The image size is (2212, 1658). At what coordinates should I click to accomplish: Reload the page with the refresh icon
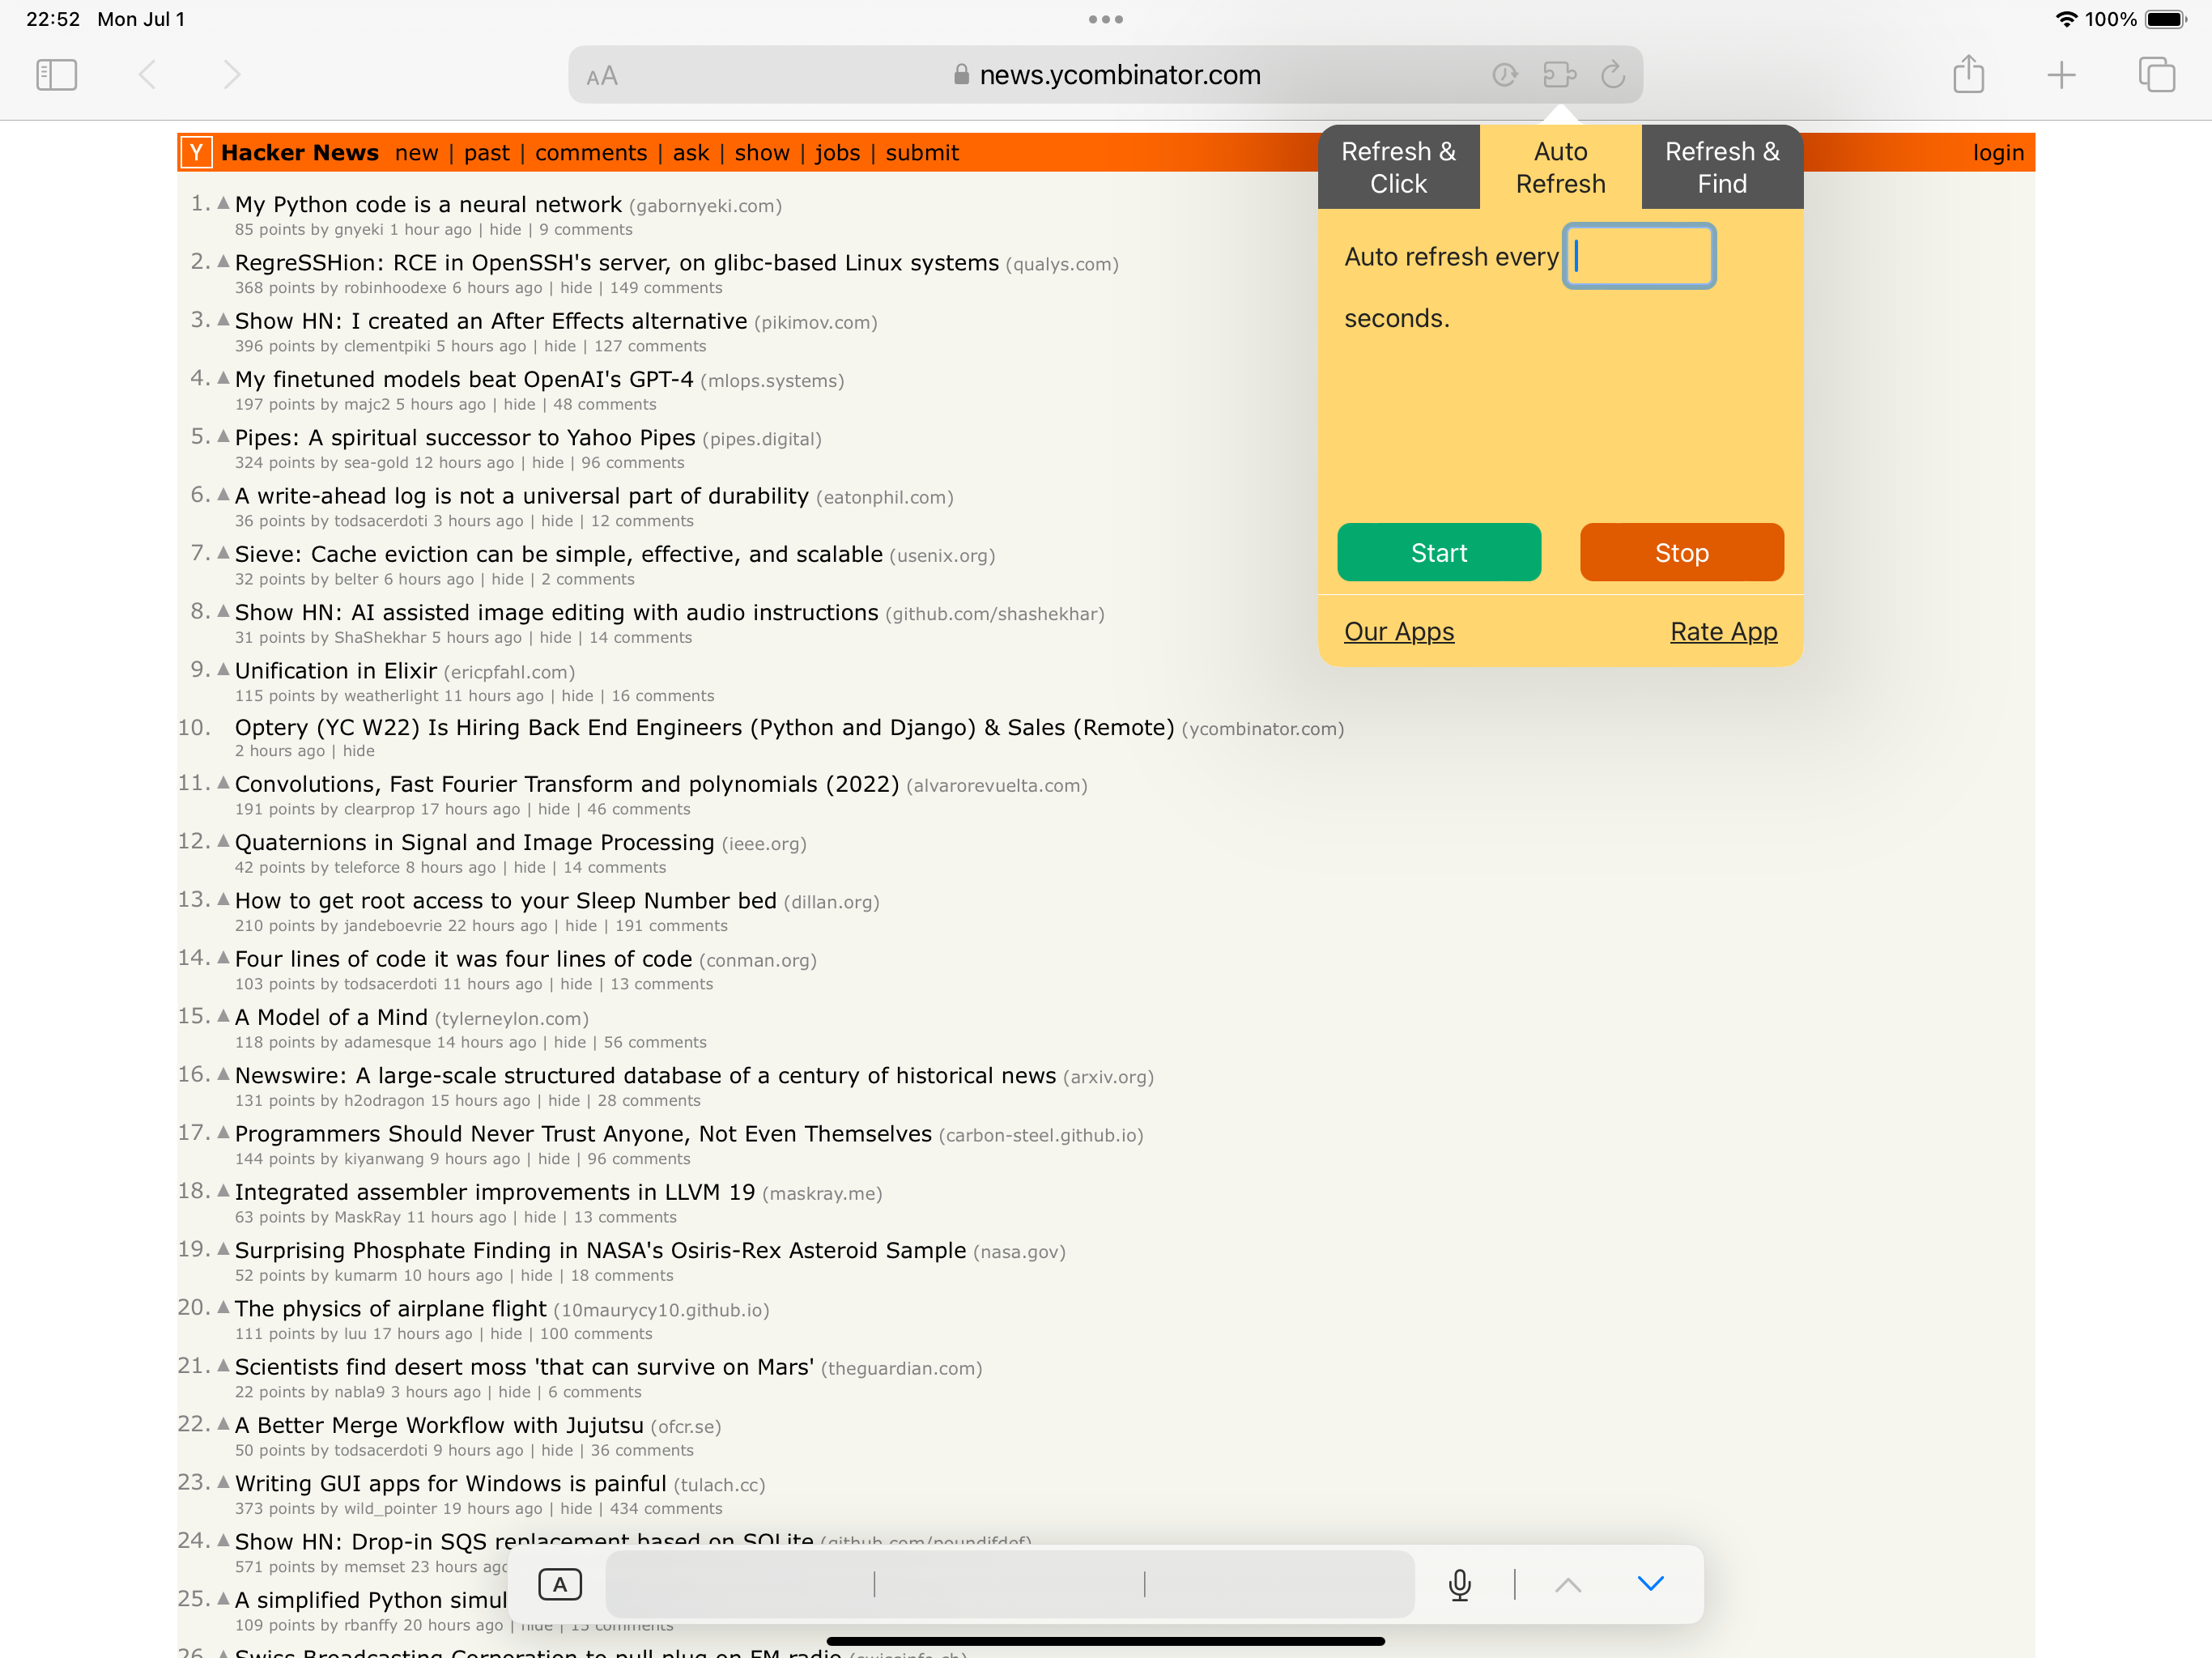click(x=1613, y=75)
